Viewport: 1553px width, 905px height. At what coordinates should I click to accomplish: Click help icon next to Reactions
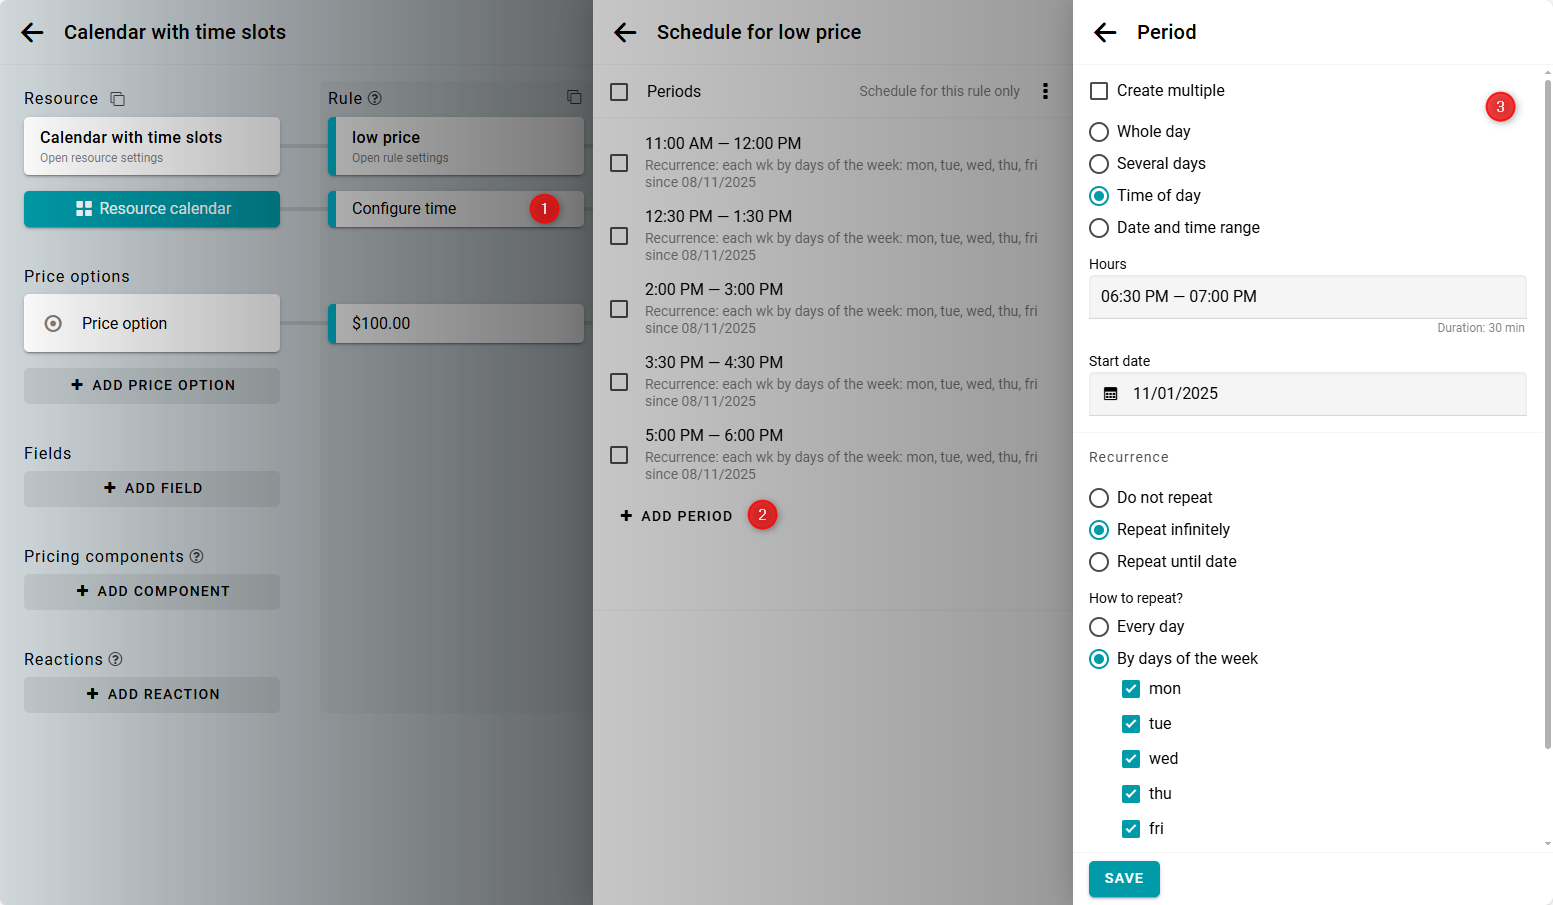[x=116, y=659]
